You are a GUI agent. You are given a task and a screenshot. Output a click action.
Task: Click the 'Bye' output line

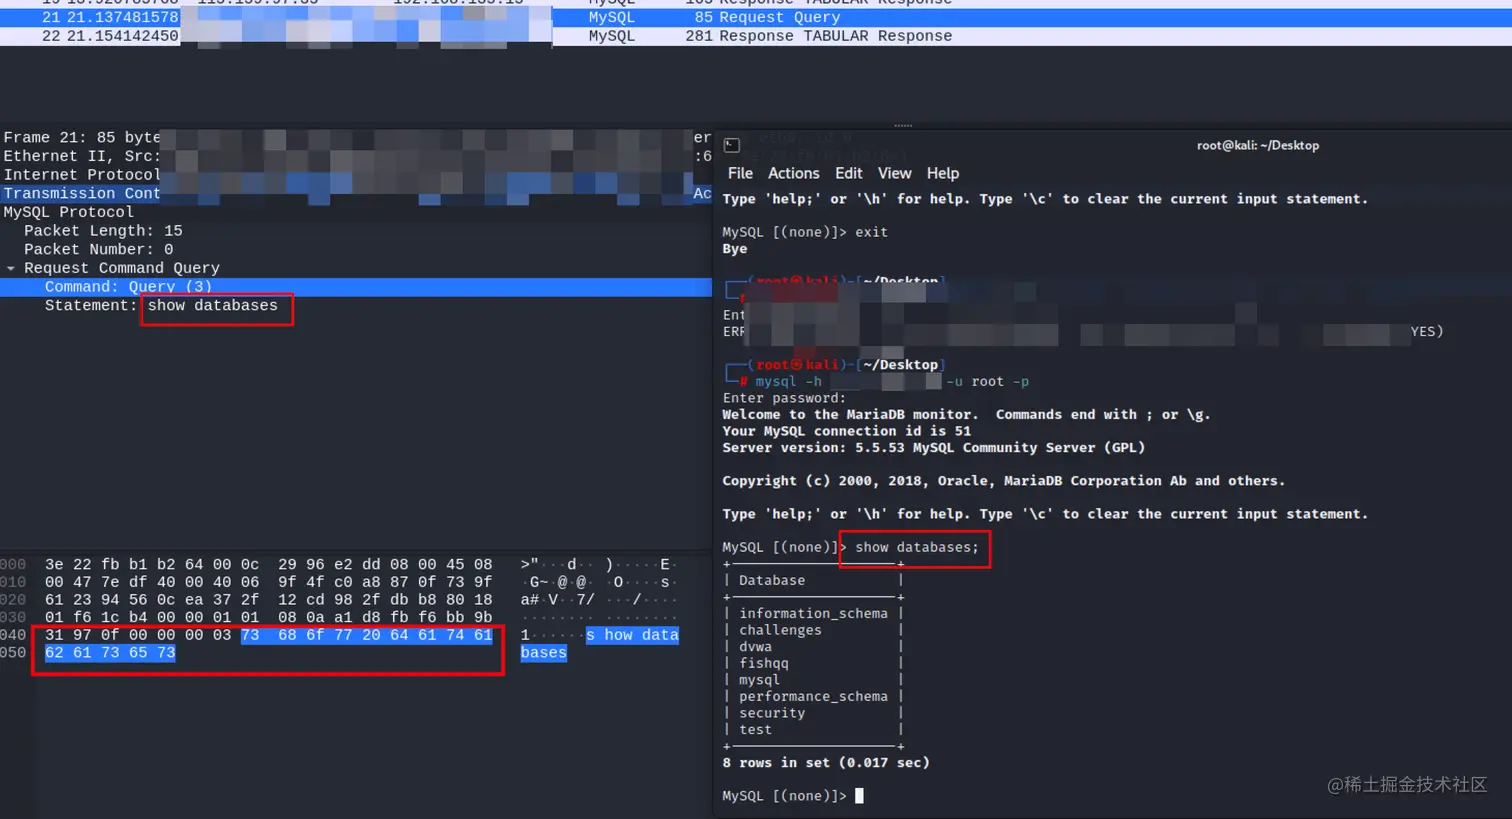tap(735, 249)
